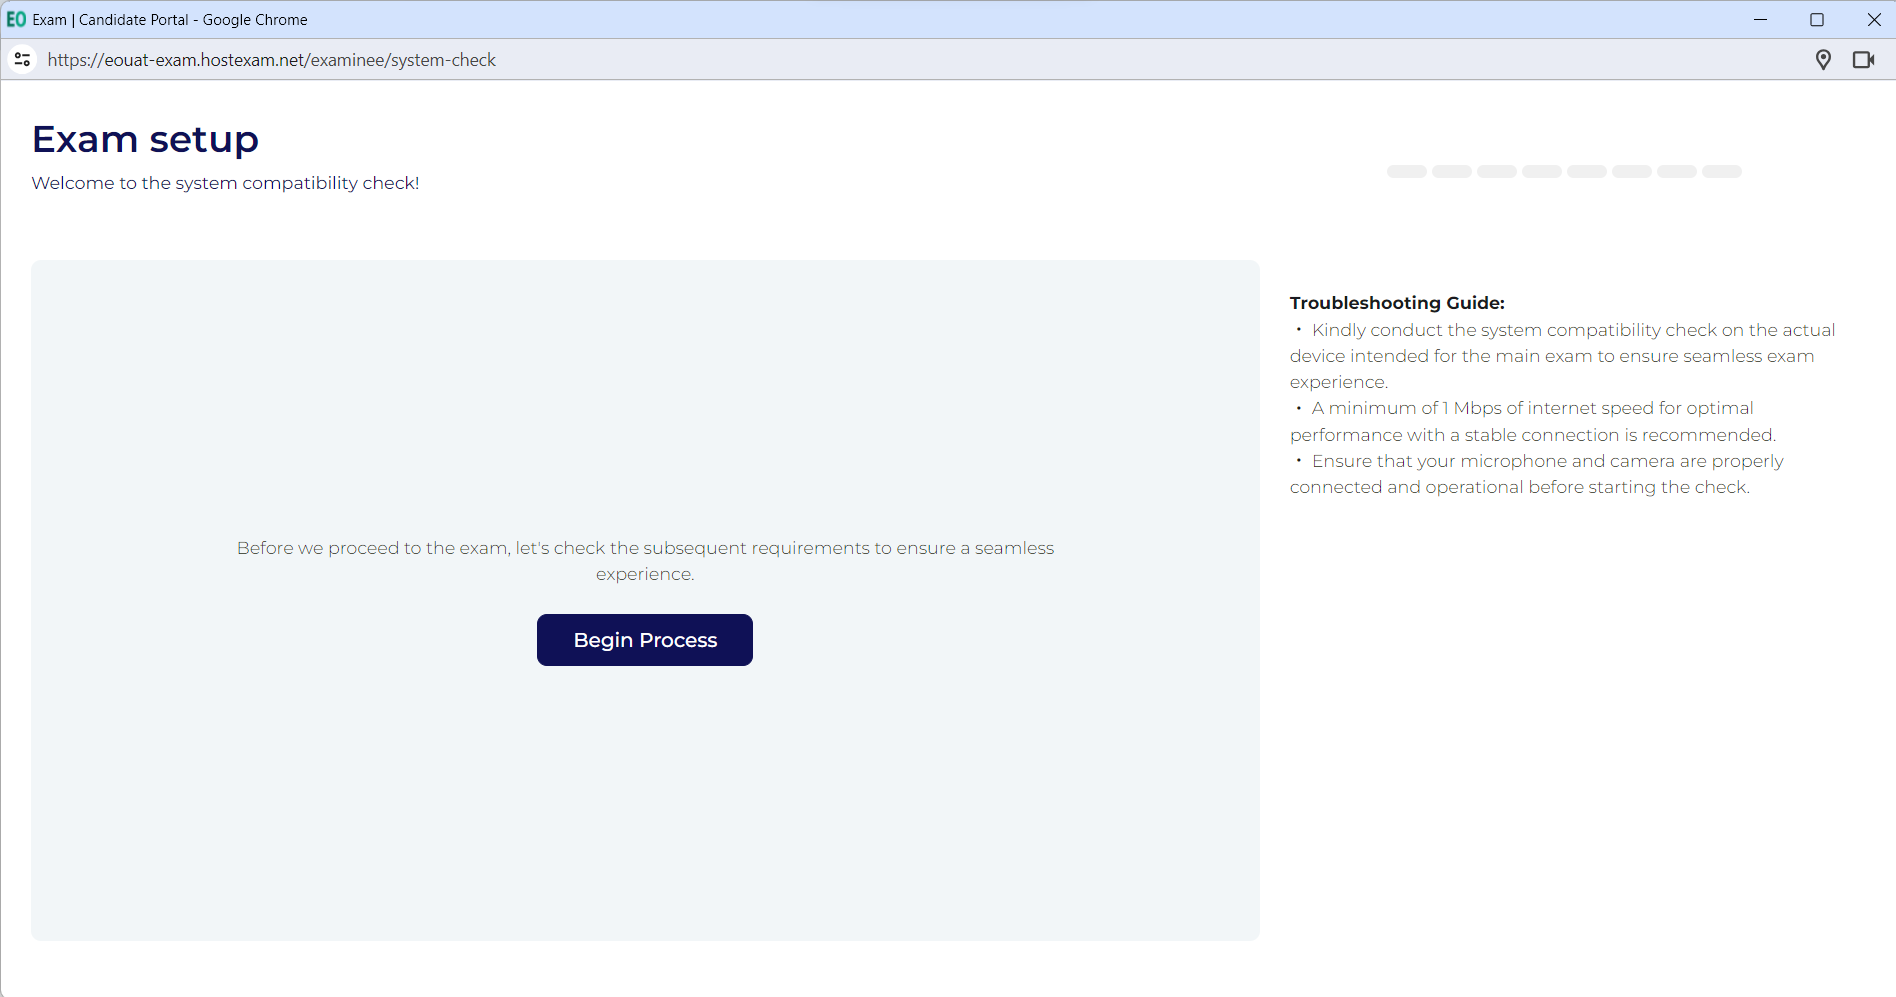This screenshot has height=997, width=1896.
Task: Click the welcome compatibility check subtitle
Action: click(x=225, y=183)
